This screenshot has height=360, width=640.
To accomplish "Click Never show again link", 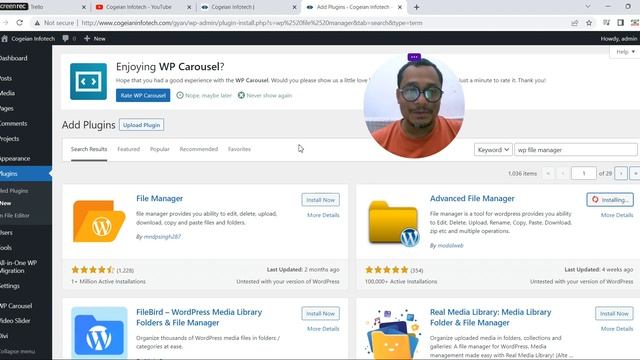I will coord(265,95).
